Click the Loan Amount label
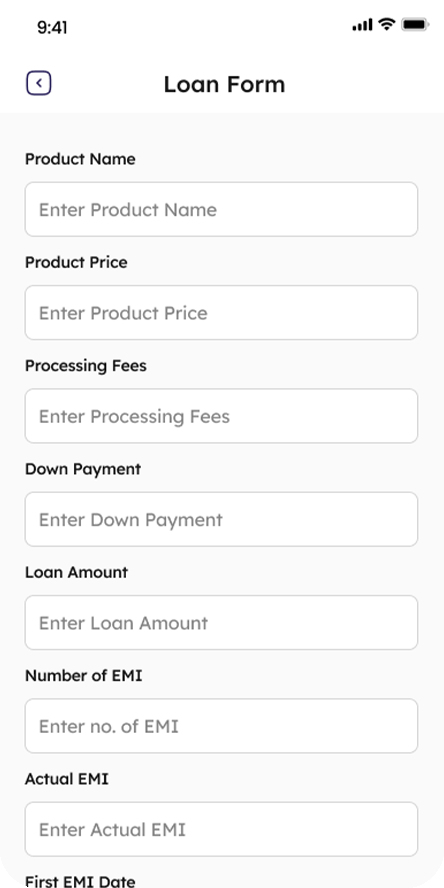Viewport: 444px width, 888px height. (x=76, y=573)
